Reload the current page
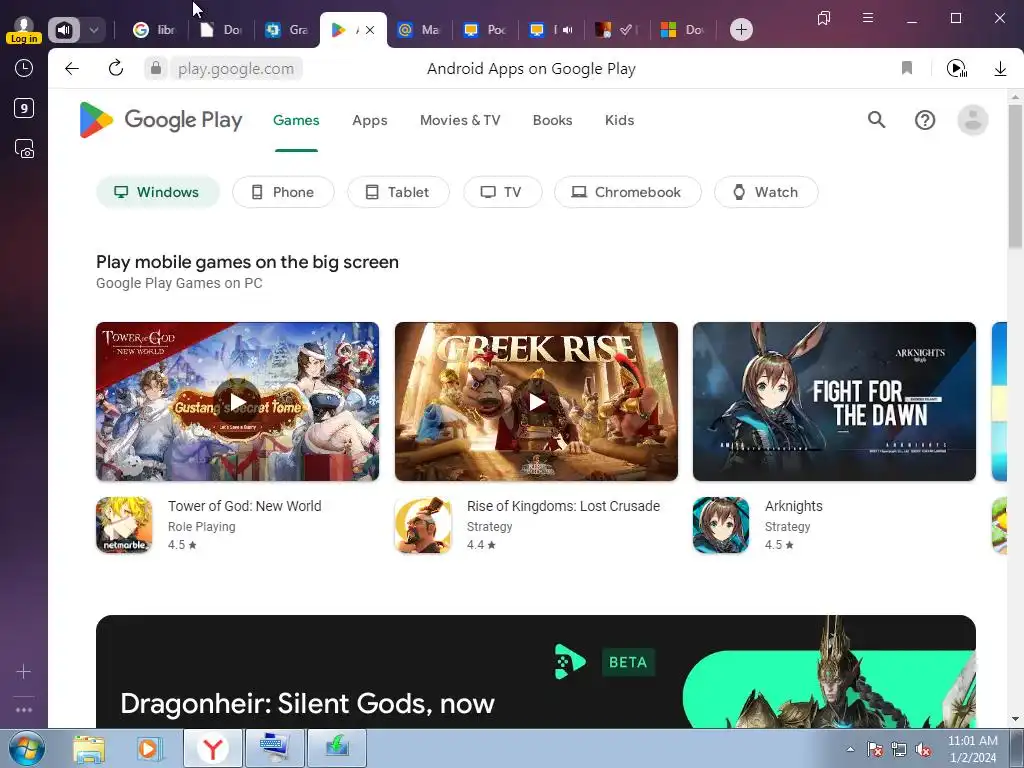 [x=116, y=68]
